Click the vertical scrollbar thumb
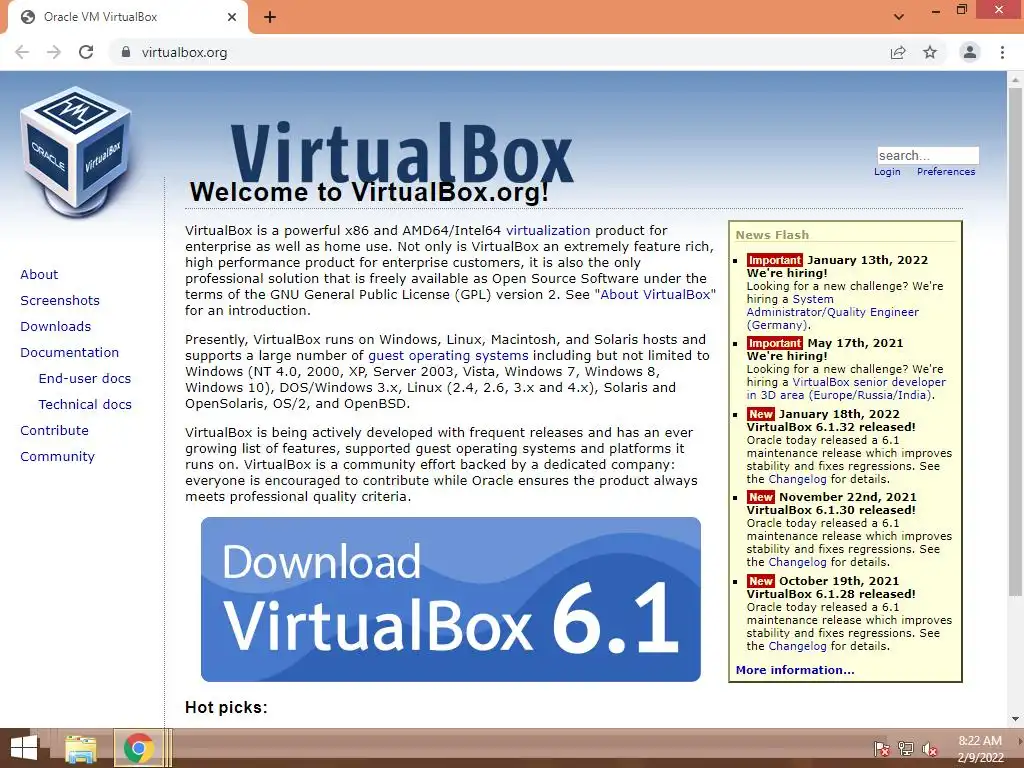The image size is (1024, 768). click(x=1016, y=342)
